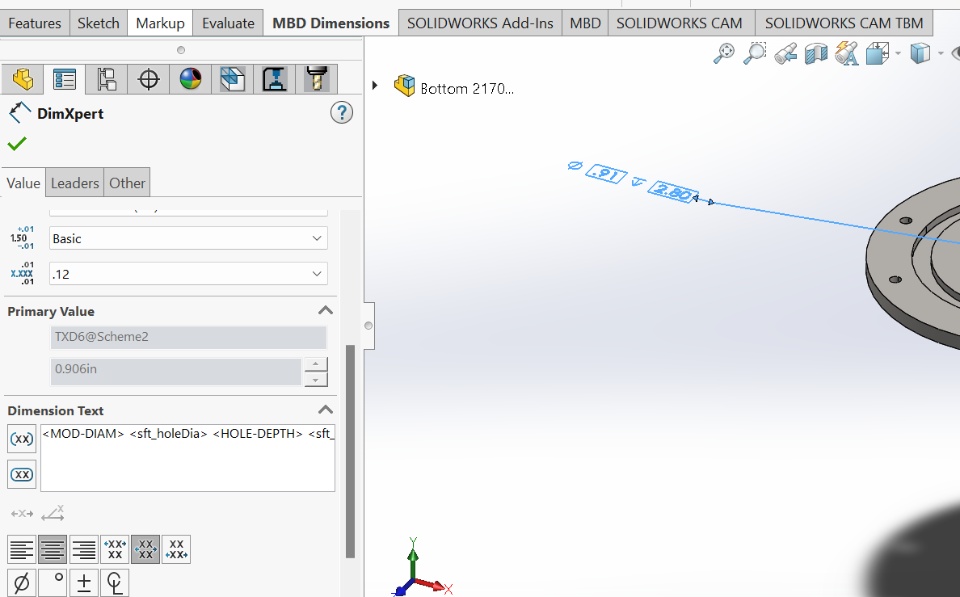Insert plus/minus symbol

click(x=84, y=583)
